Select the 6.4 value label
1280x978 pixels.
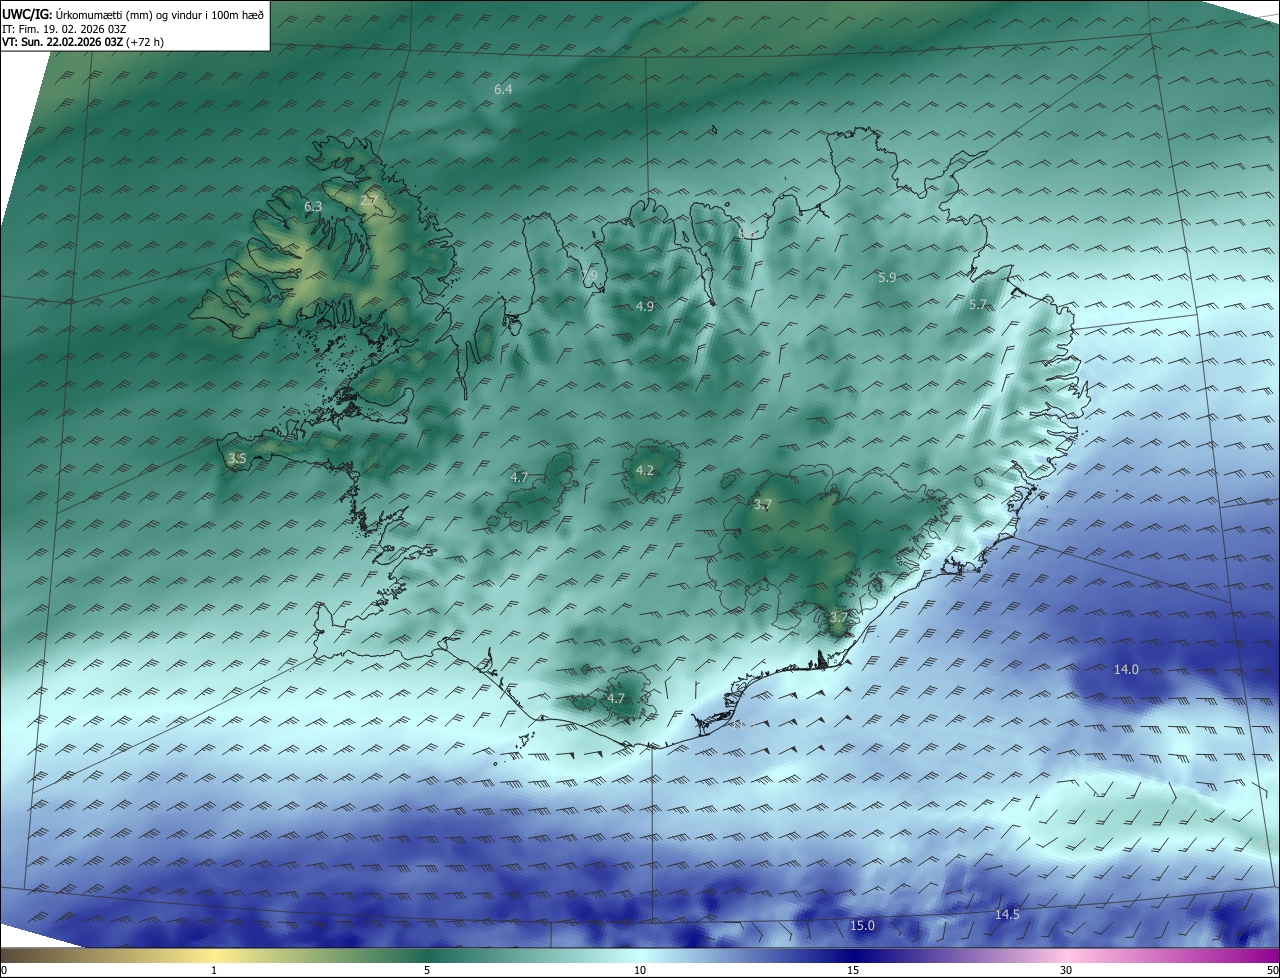[503, 89]
